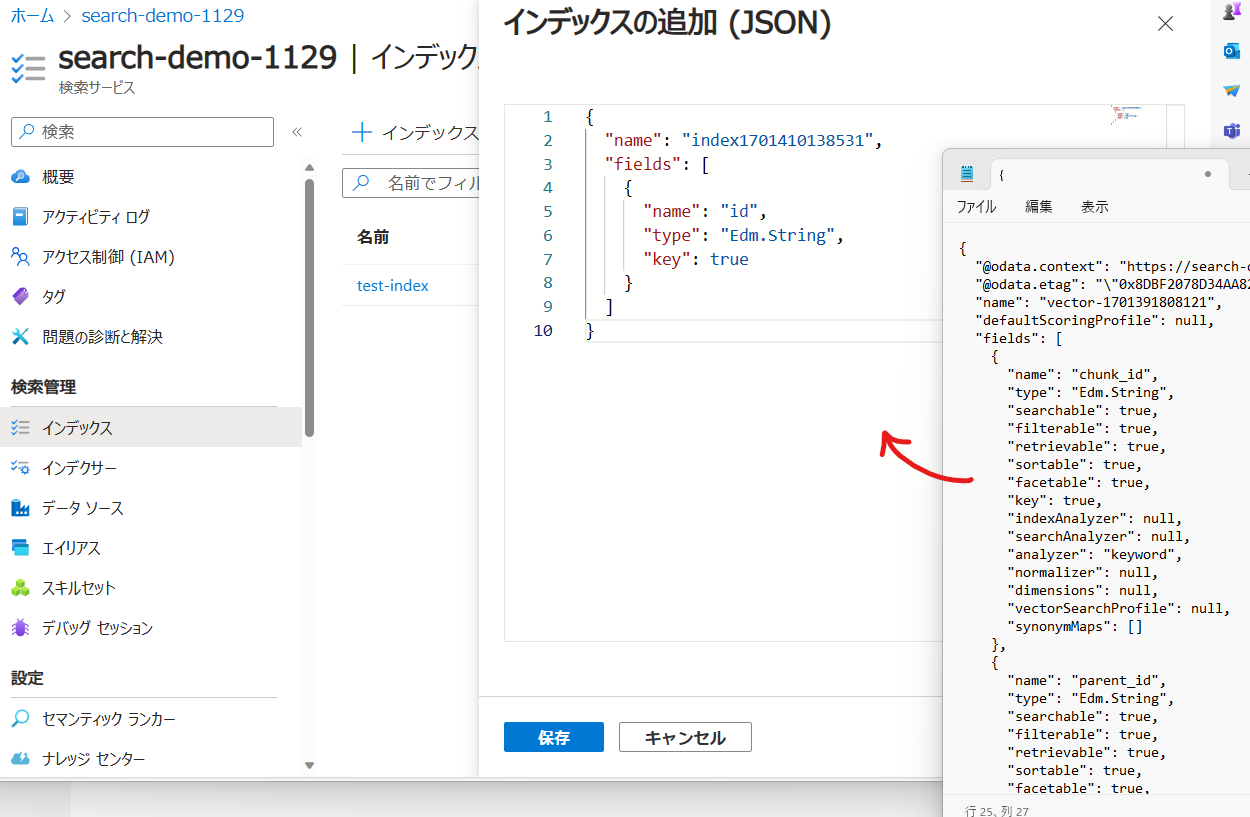Image resolution: width=1250 pixels, height=817 pixels.
Task: Click the 保存 button
Action: click(x=554, y=737)
